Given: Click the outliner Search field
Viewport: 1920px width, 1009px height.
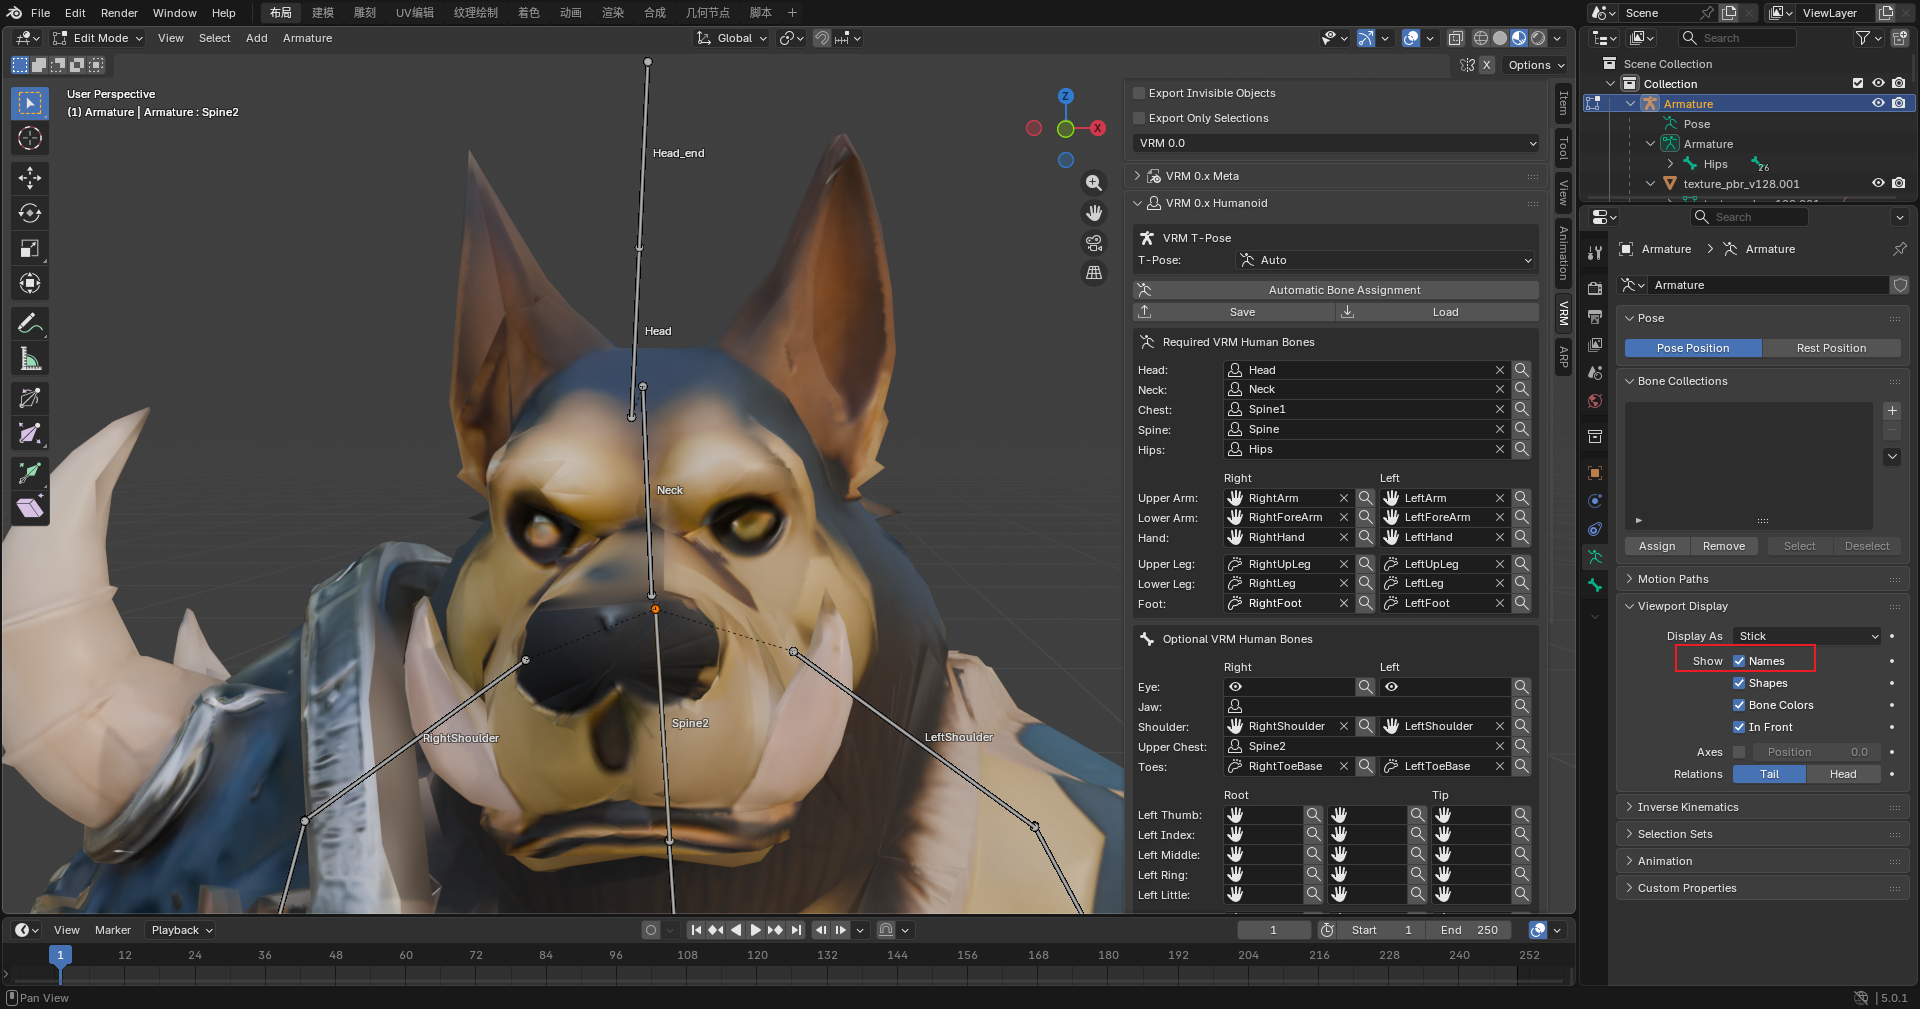Looking at the screenshot, I should [1737, 38].
